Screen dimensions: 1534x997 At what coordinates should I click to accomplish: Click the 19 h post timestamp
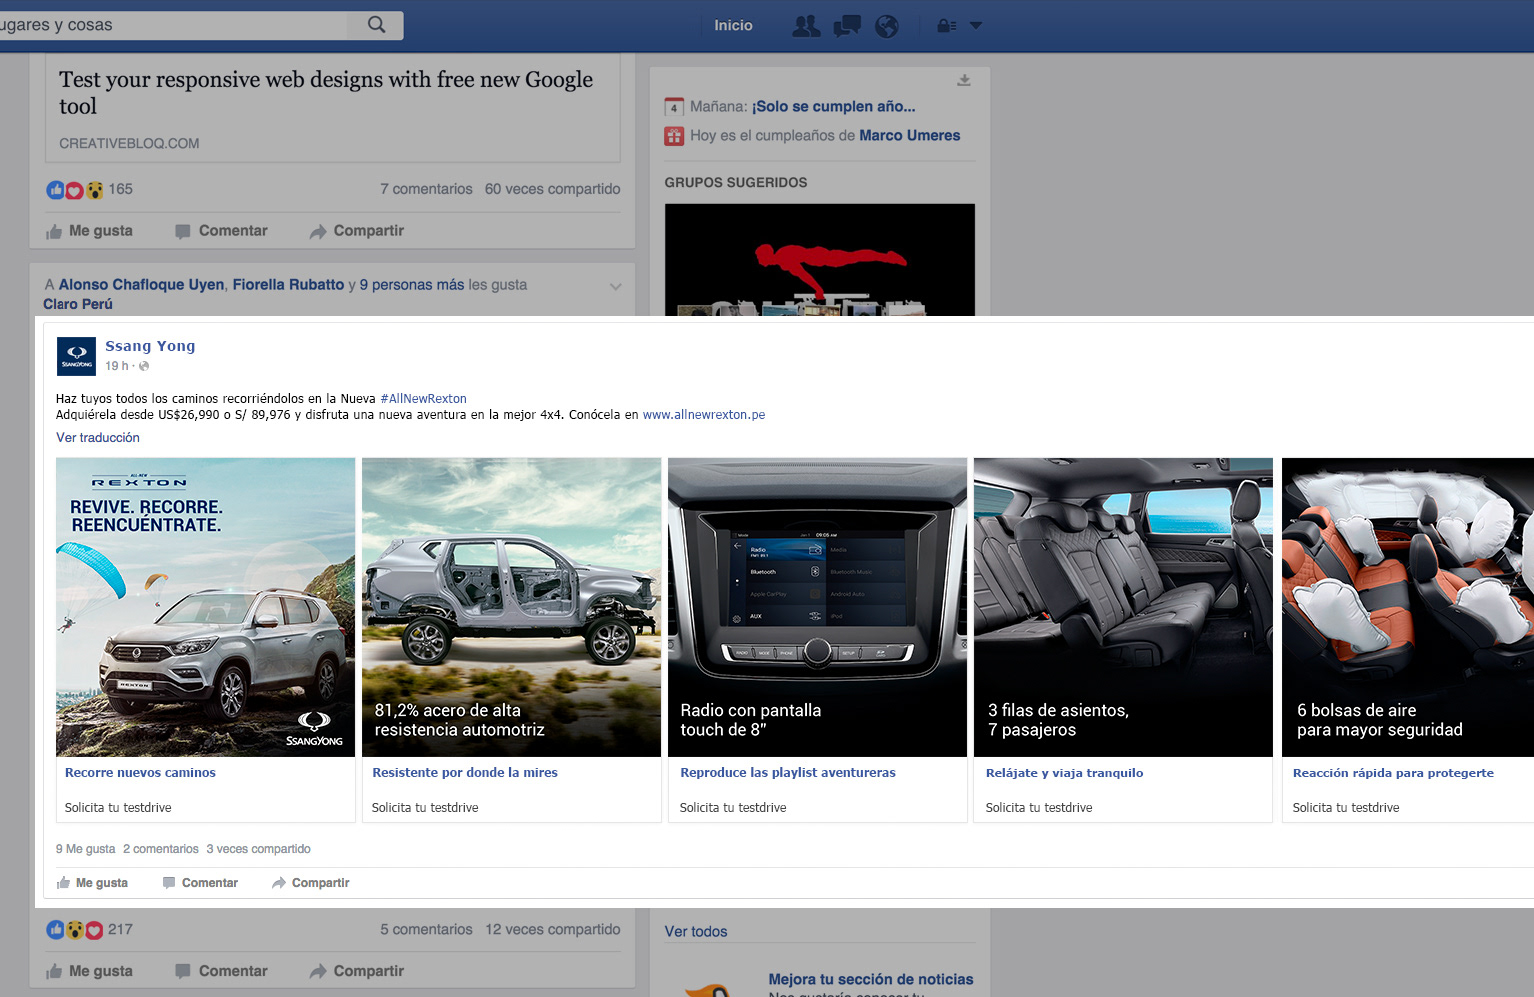tap(117, 366)
